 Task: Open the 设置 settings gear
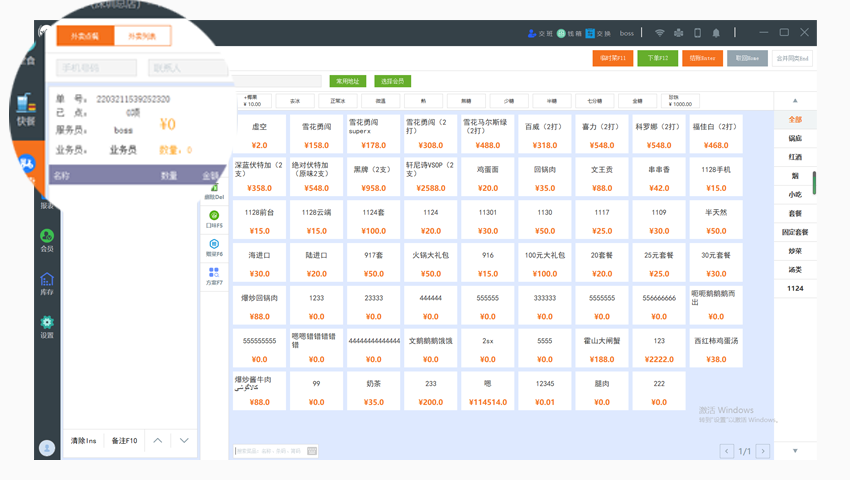tap(47, 327)
